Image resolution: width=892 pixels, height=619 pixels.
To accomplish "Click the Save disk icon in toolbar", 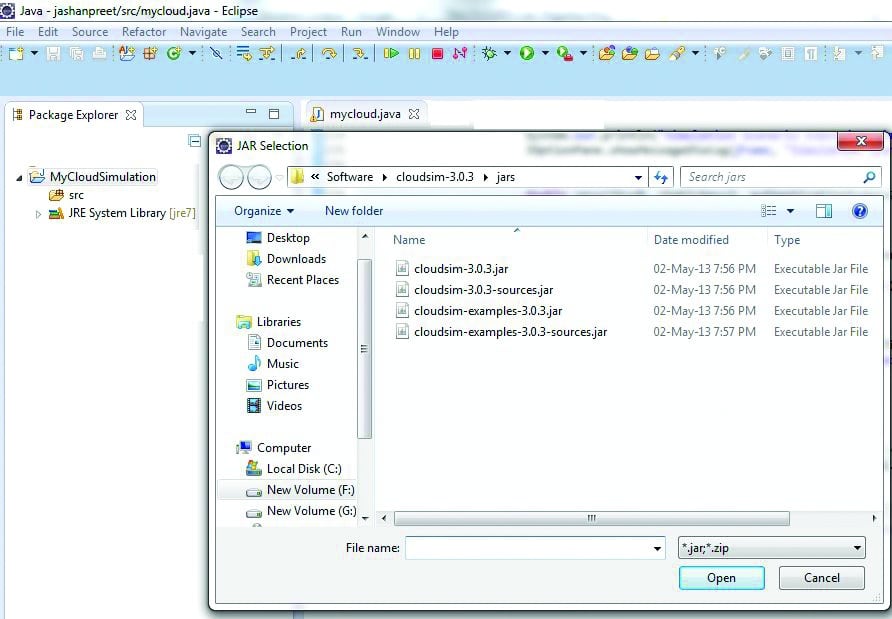I will (x=53, y=53).
